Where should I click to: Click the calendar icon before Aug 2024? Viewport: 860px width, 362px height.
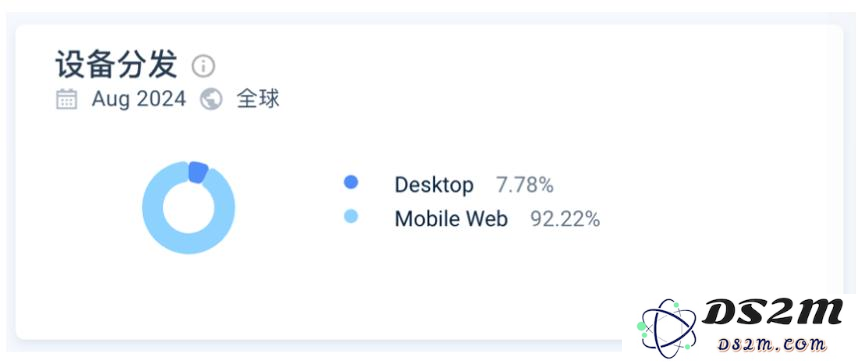coord(66,99)
